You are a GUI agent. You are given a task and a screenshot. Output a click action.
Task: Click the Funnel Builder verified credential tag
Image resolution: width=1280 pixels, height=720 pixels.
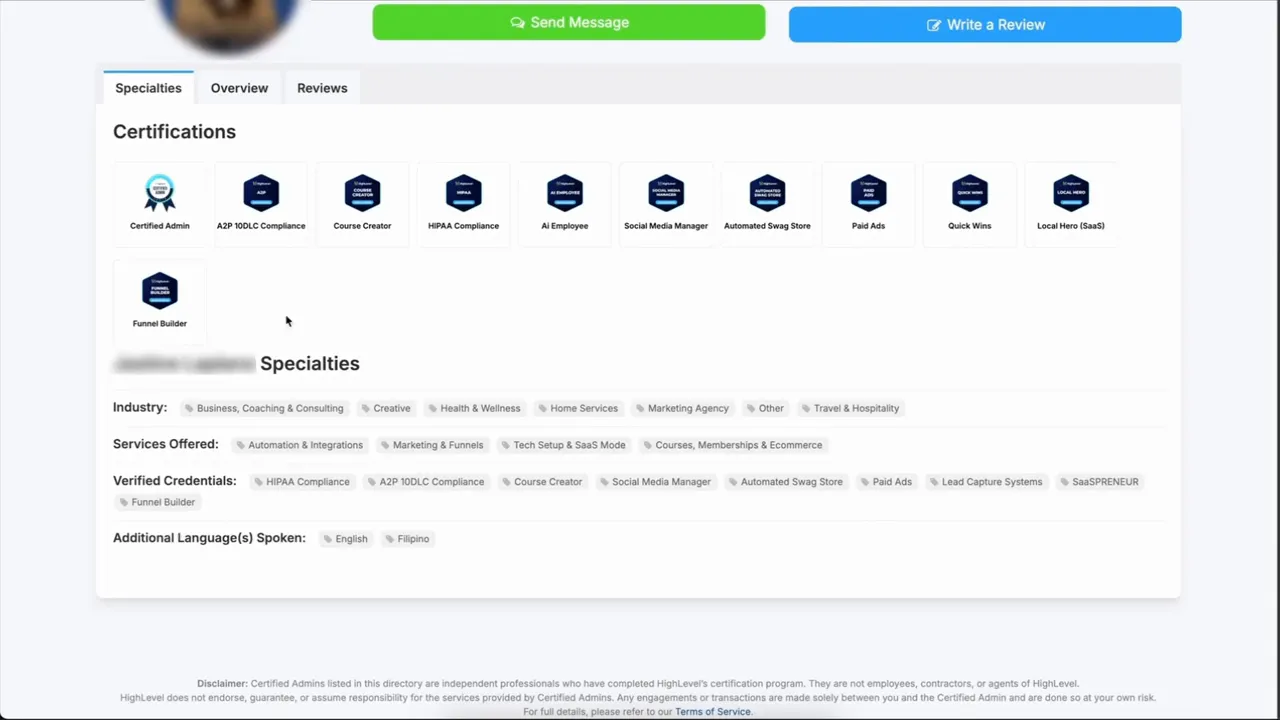(157, 502)
